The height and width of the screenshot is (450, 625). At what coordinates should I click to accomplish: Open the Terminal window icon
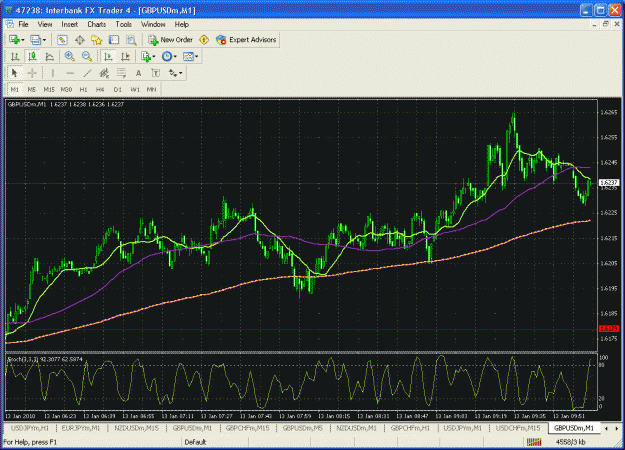click(x=114, y=40)
